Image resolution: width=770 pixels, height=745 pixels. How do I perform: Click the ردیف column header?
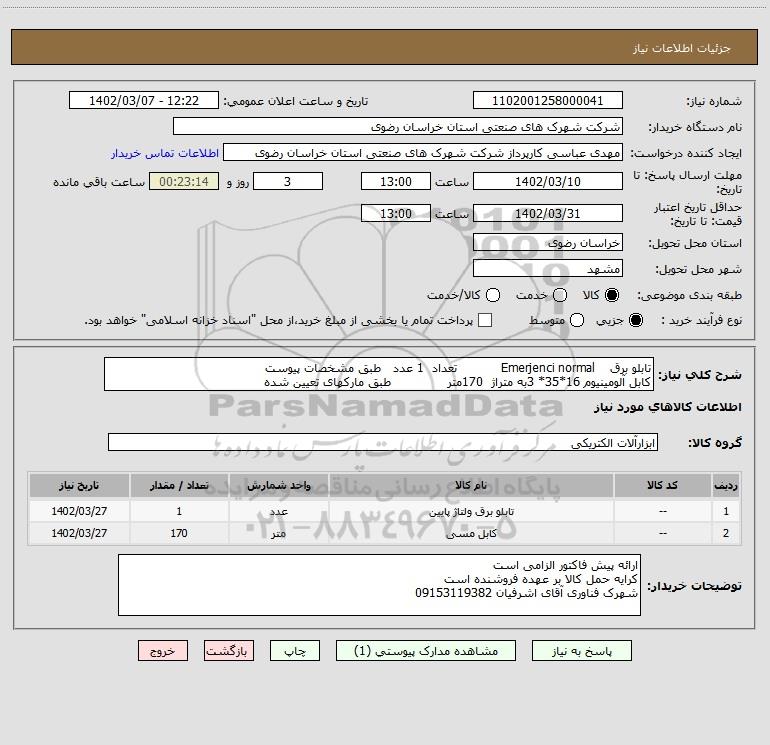click(726, 486)
